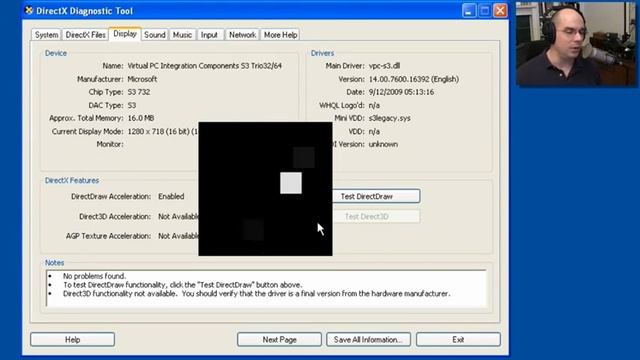The height and width of the screenshot is (360, 640).
Task: Exit the DirectX Diagnostic Tool
Action: pos(458,340)
